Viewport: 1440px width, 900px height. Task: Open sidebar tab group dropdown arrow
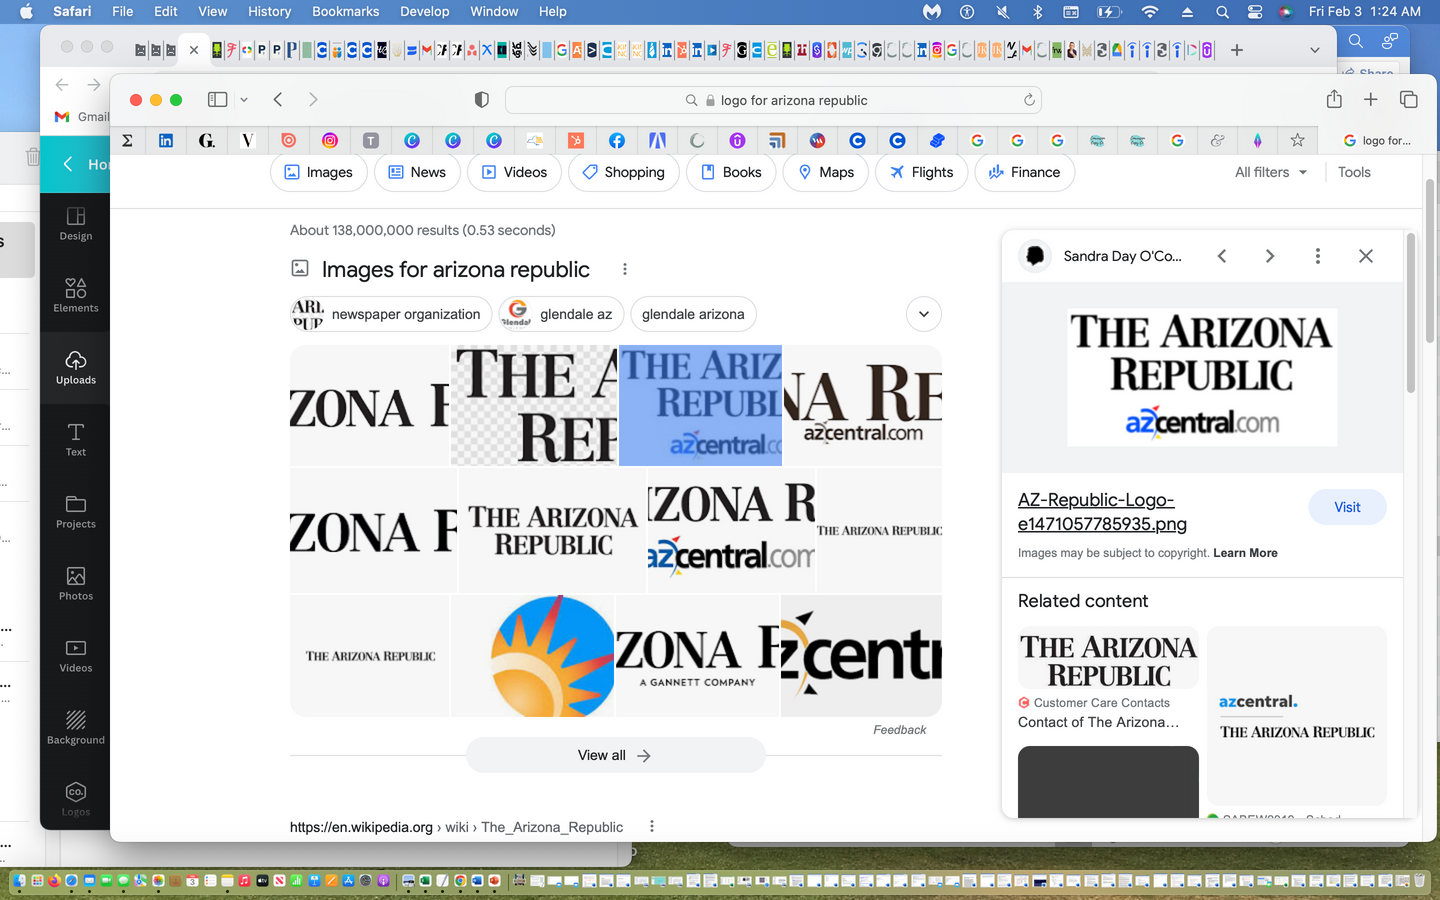pos(244,100)
